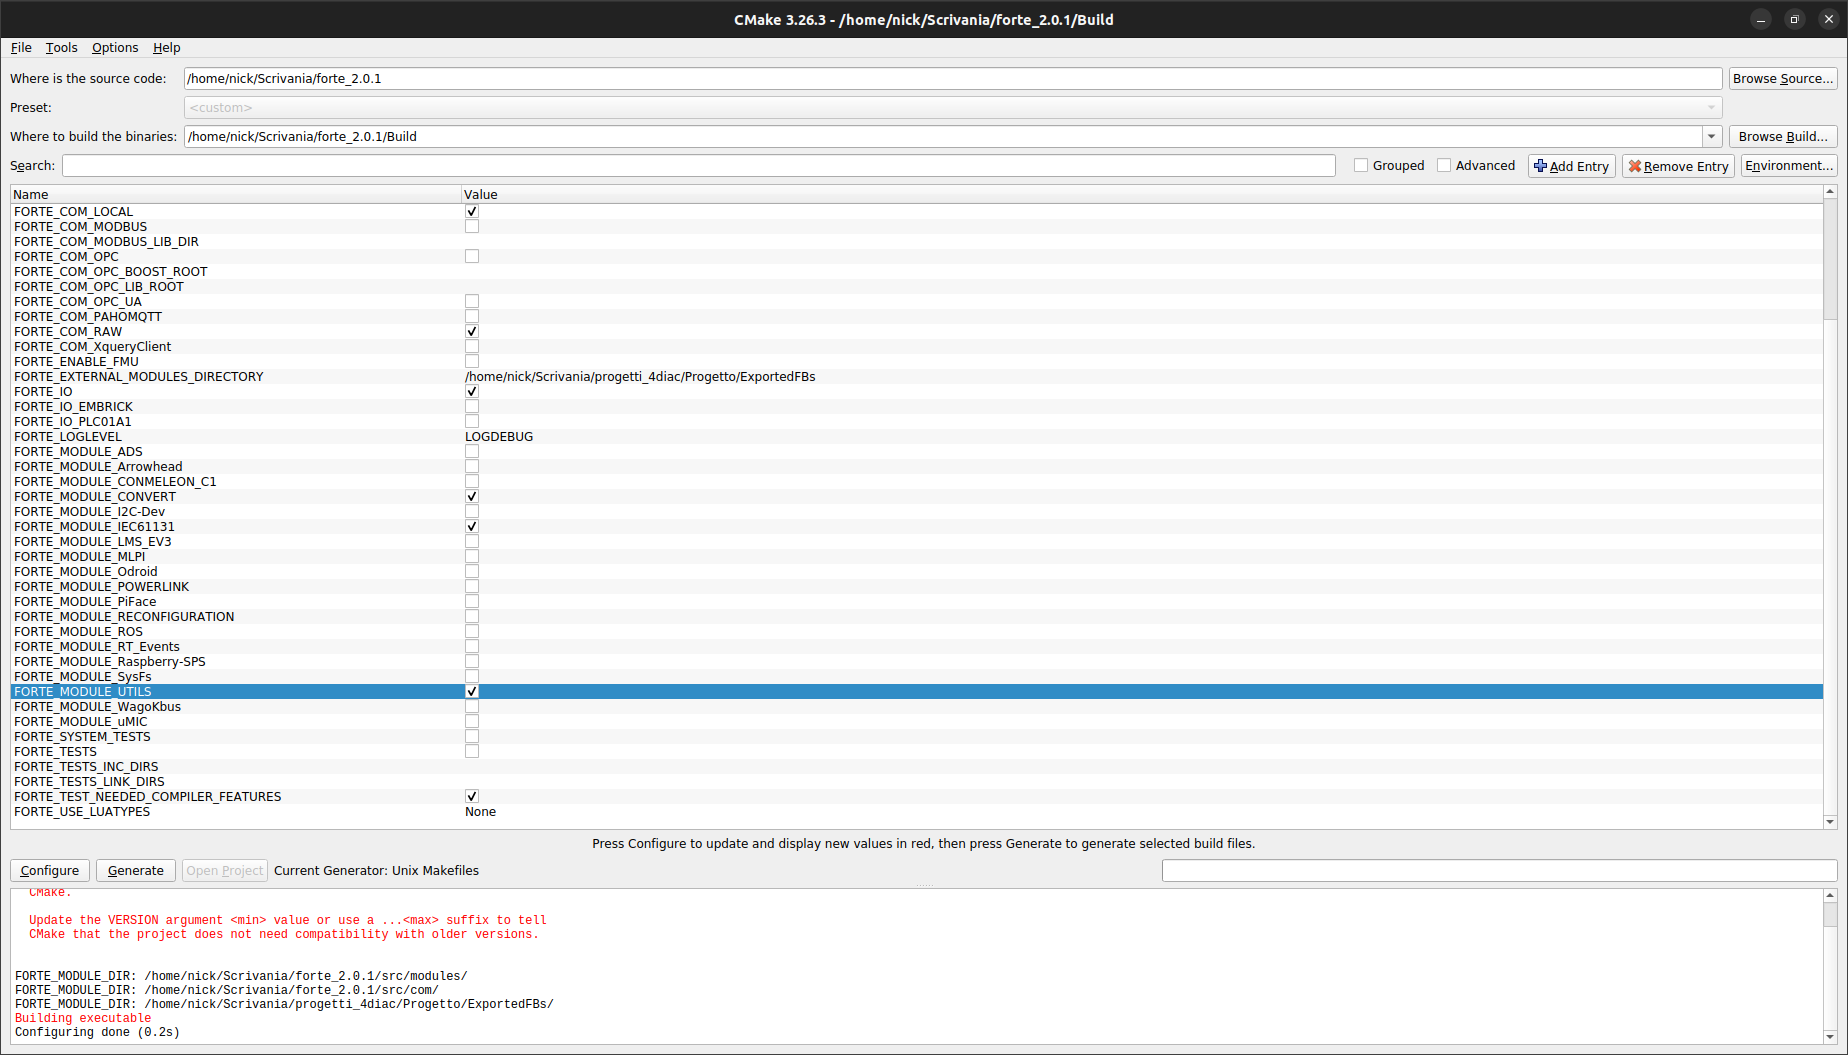Enable the Advanced checkbox
Viewport: 1848px width, 1055px height.
1444,165
